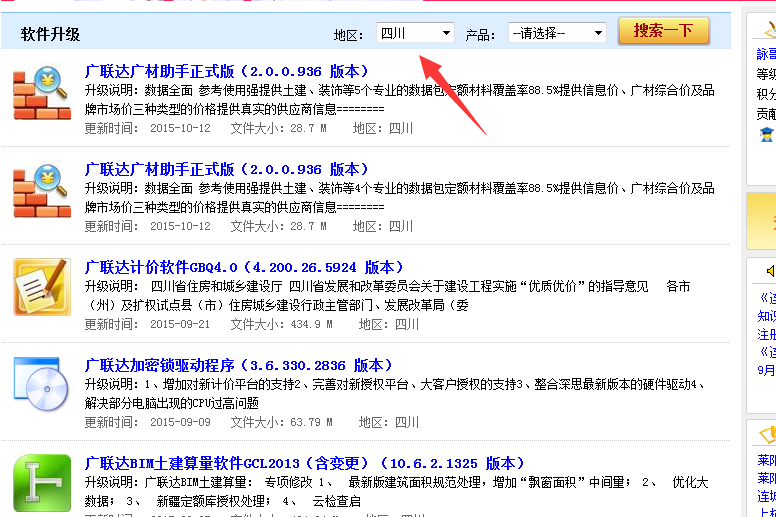This screenshot has width=776, height=517.
Task: Open 广联达计价软件GBQ4.0 (4.200.26.5924 版本) link
Action: coord(244,268)
